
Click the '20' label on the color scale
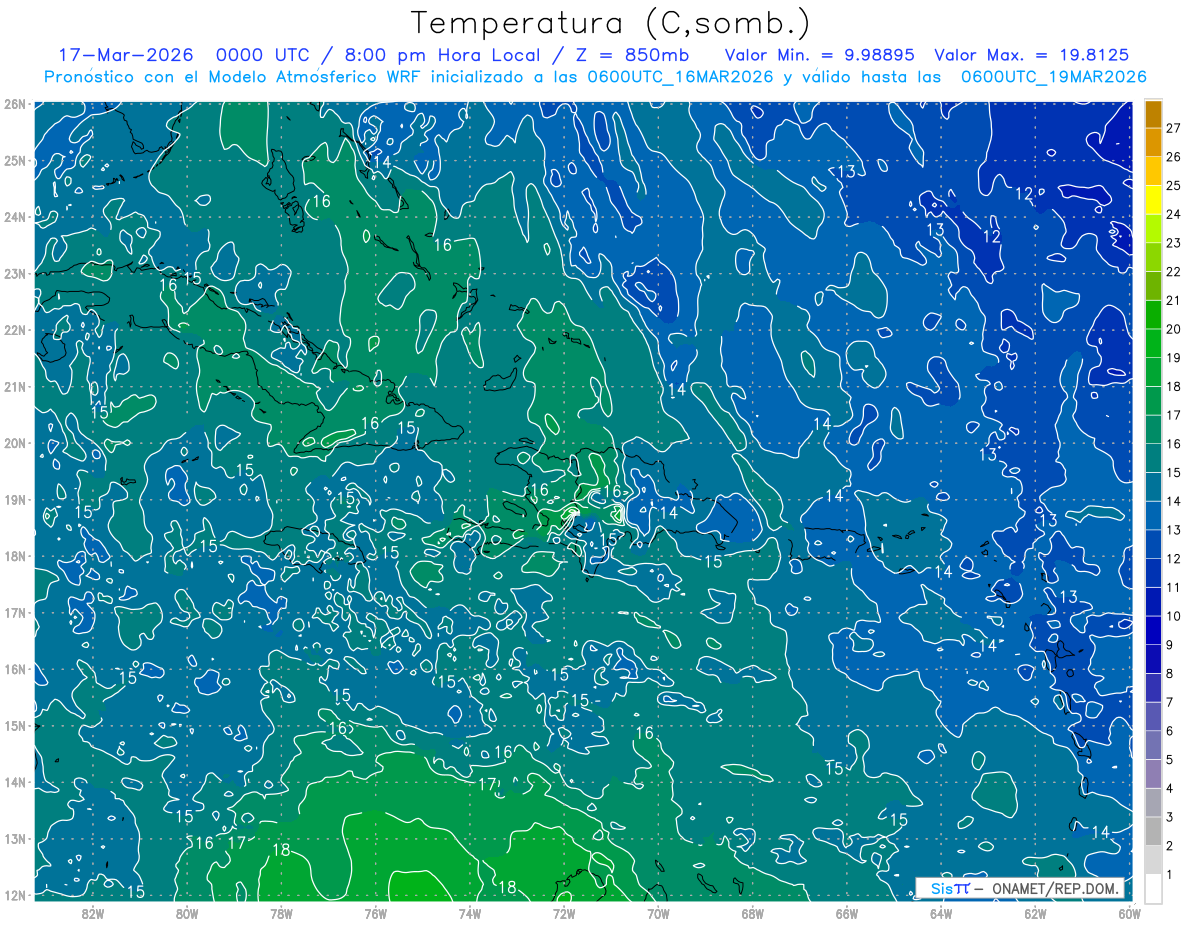coord(1174,329)
